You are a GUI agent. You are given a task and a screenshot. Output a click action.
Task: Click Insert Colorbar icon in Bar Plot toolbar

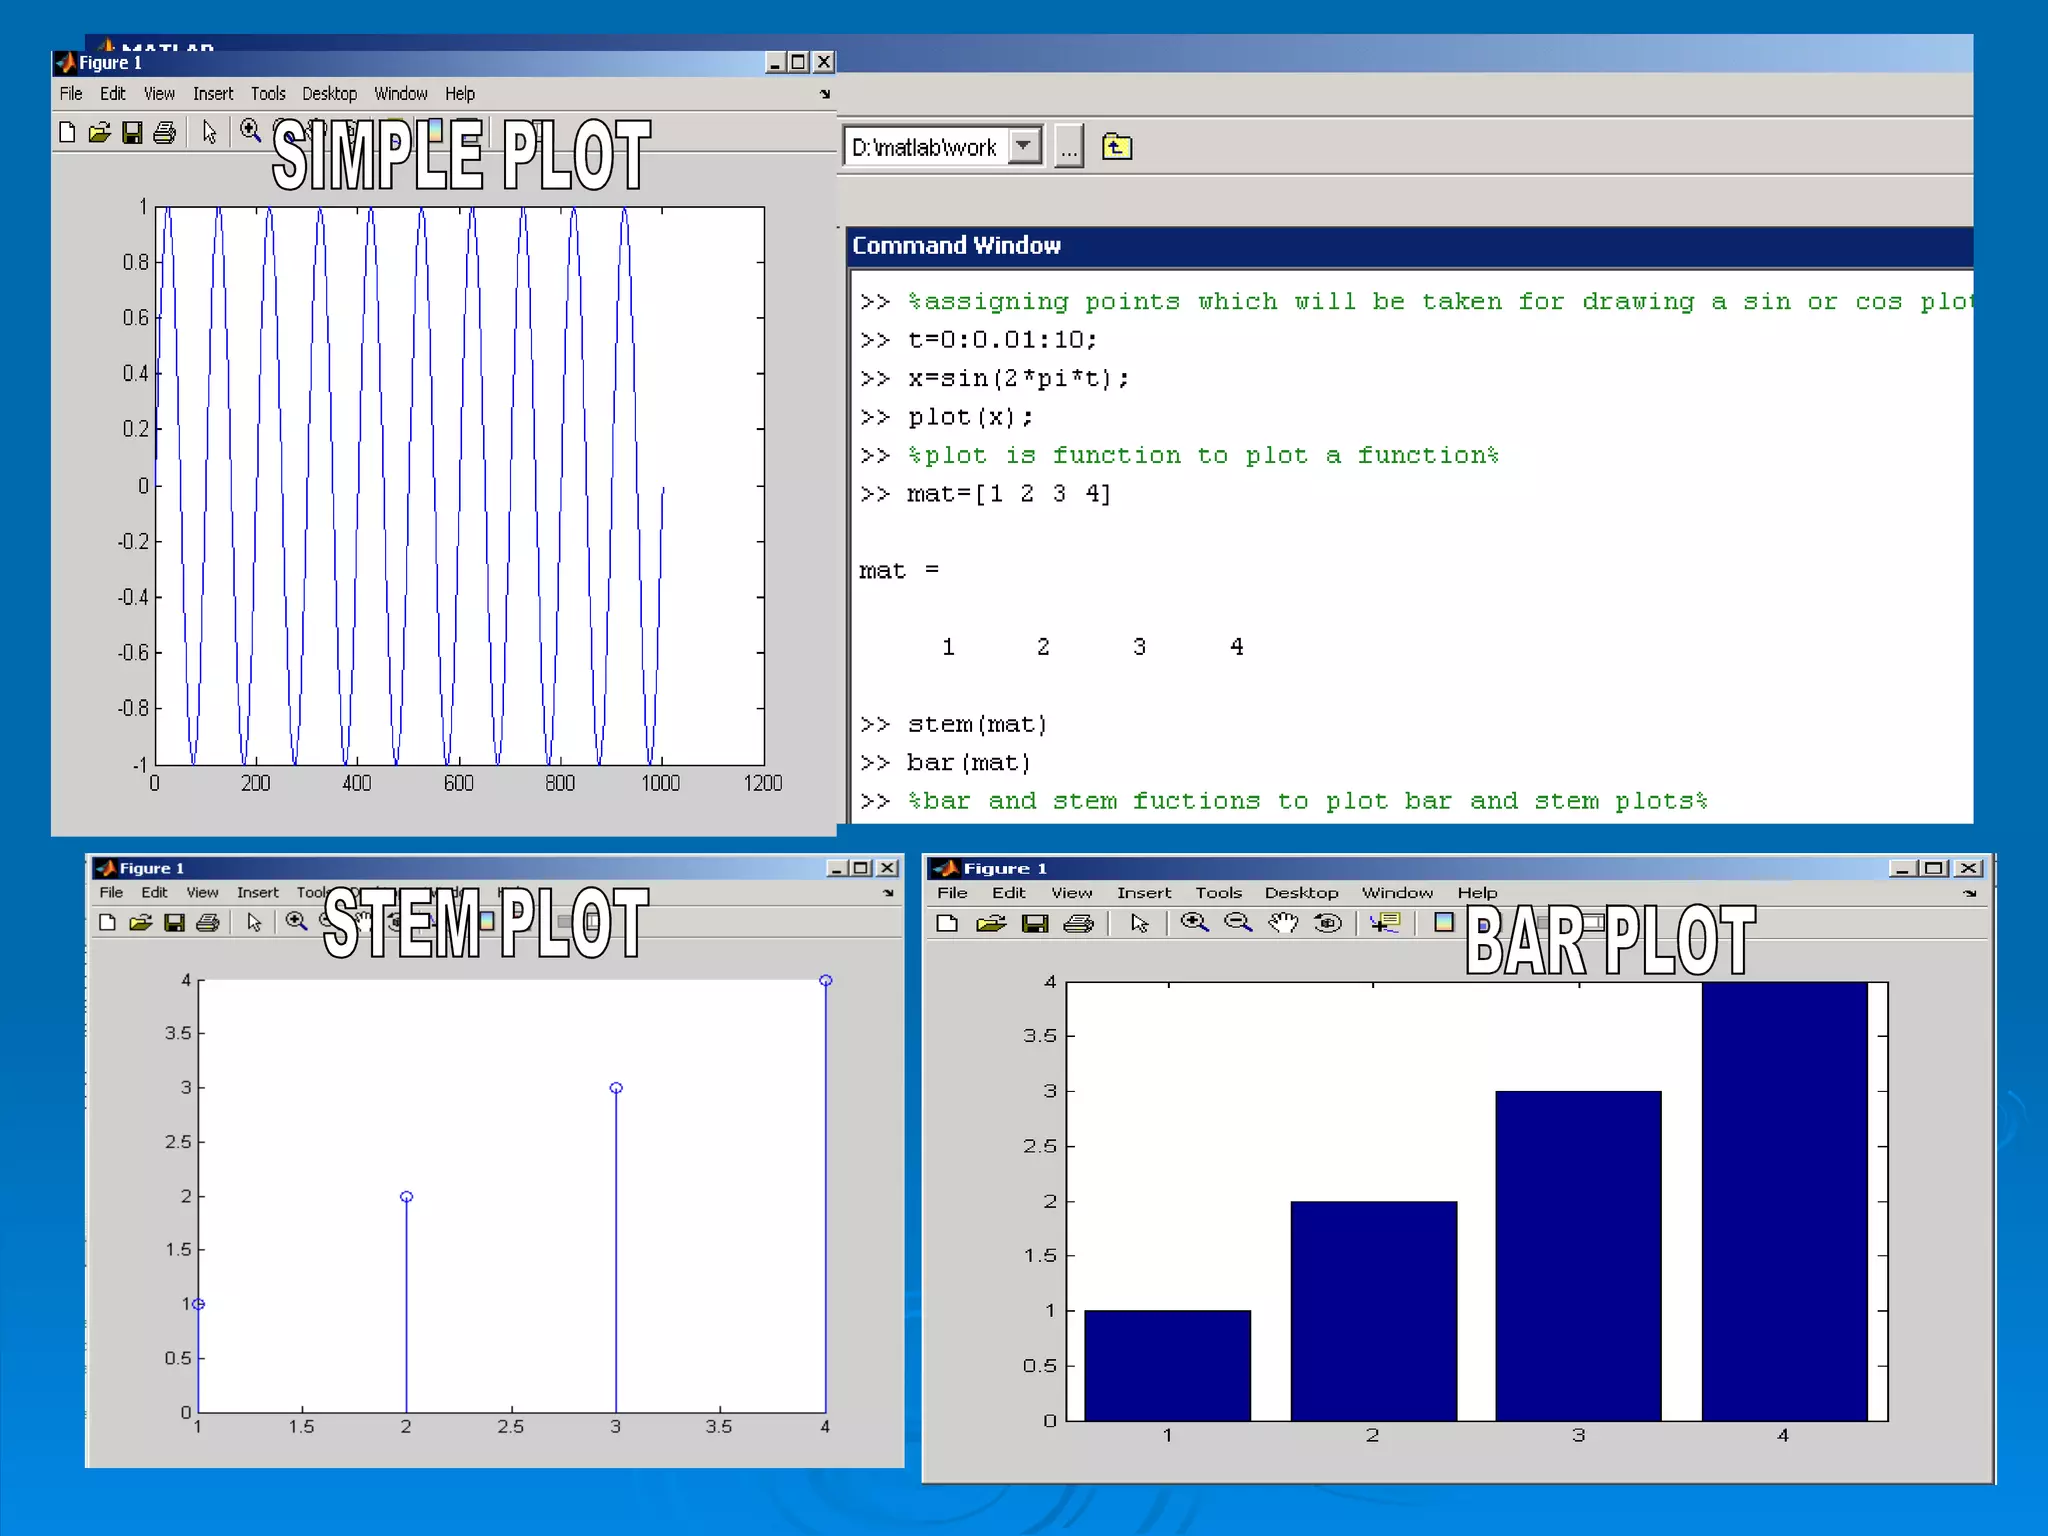pos(1443,922)
